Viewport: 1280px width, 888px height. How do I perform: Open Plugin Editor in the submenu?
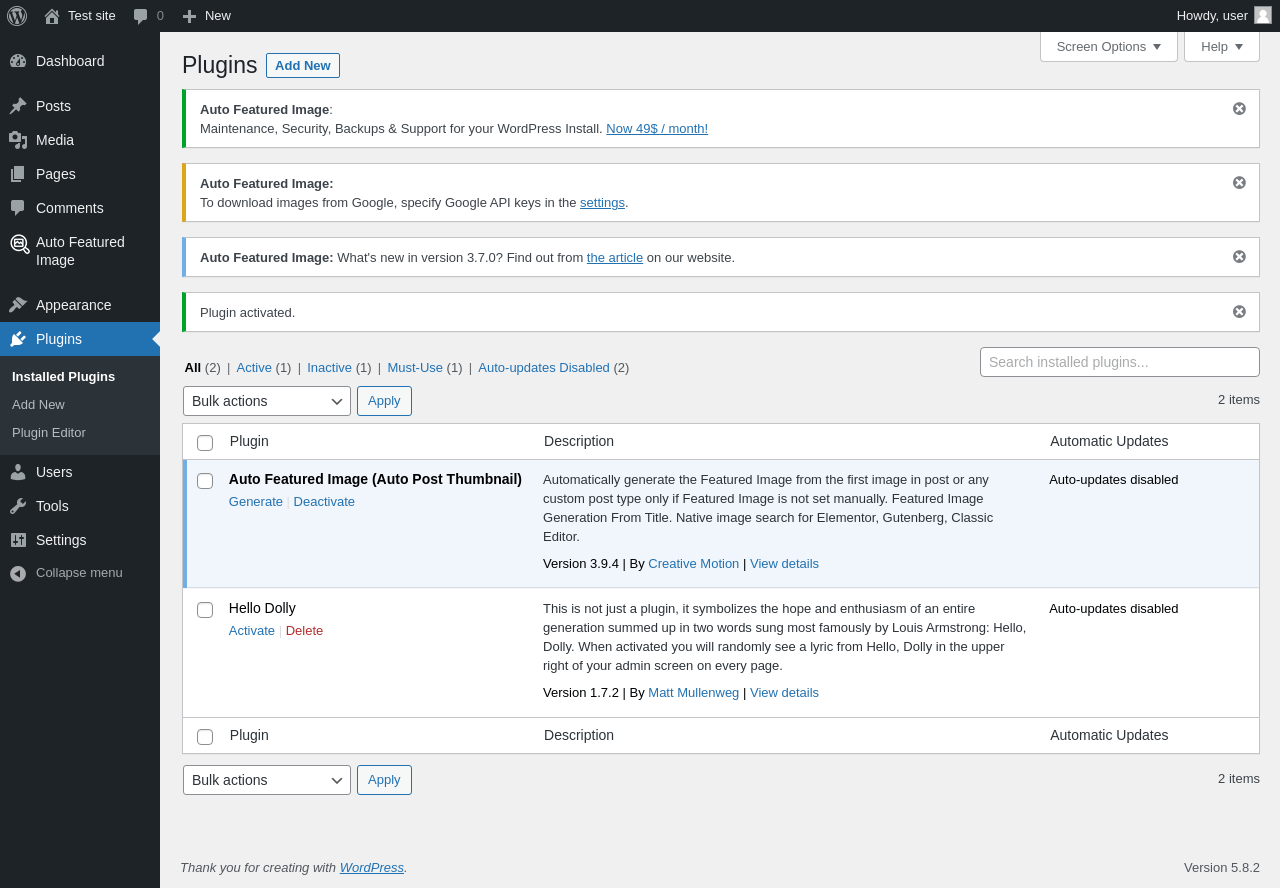[49, 433]
